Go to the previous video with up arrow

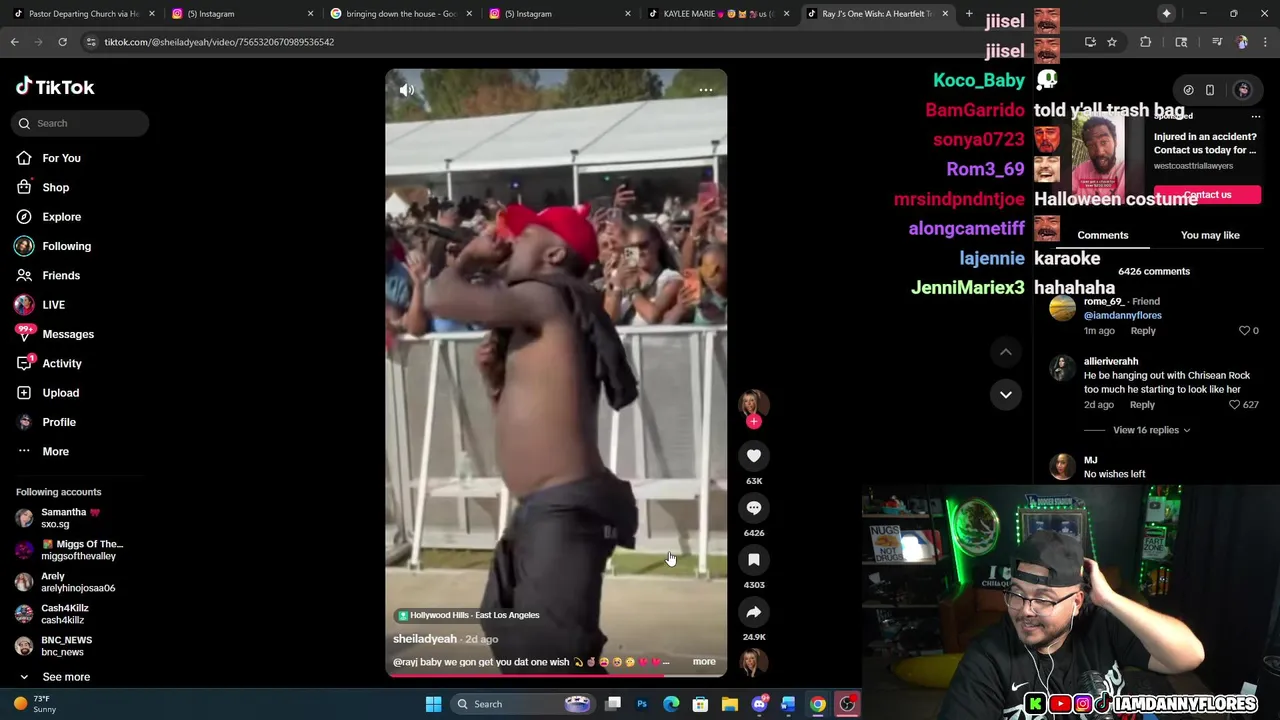[x=1006, y=352]
